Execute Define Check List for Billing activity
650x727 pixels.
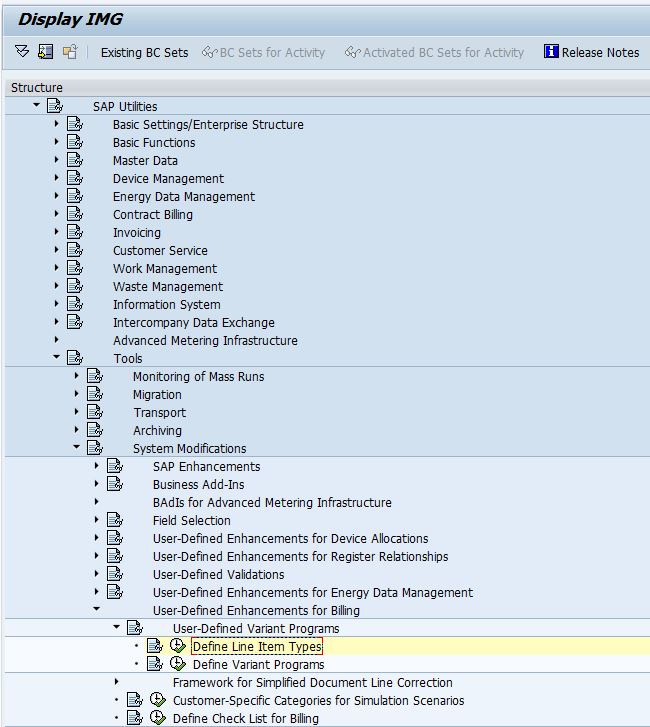pos(158,718)
